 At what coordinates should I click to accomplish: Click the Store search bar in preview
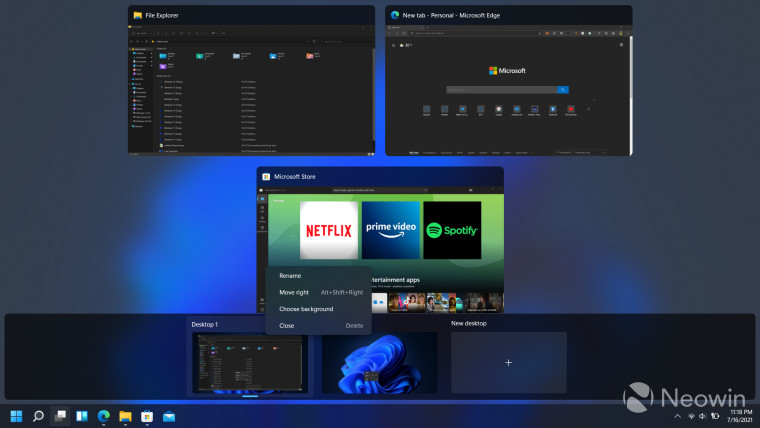point(380,190)
